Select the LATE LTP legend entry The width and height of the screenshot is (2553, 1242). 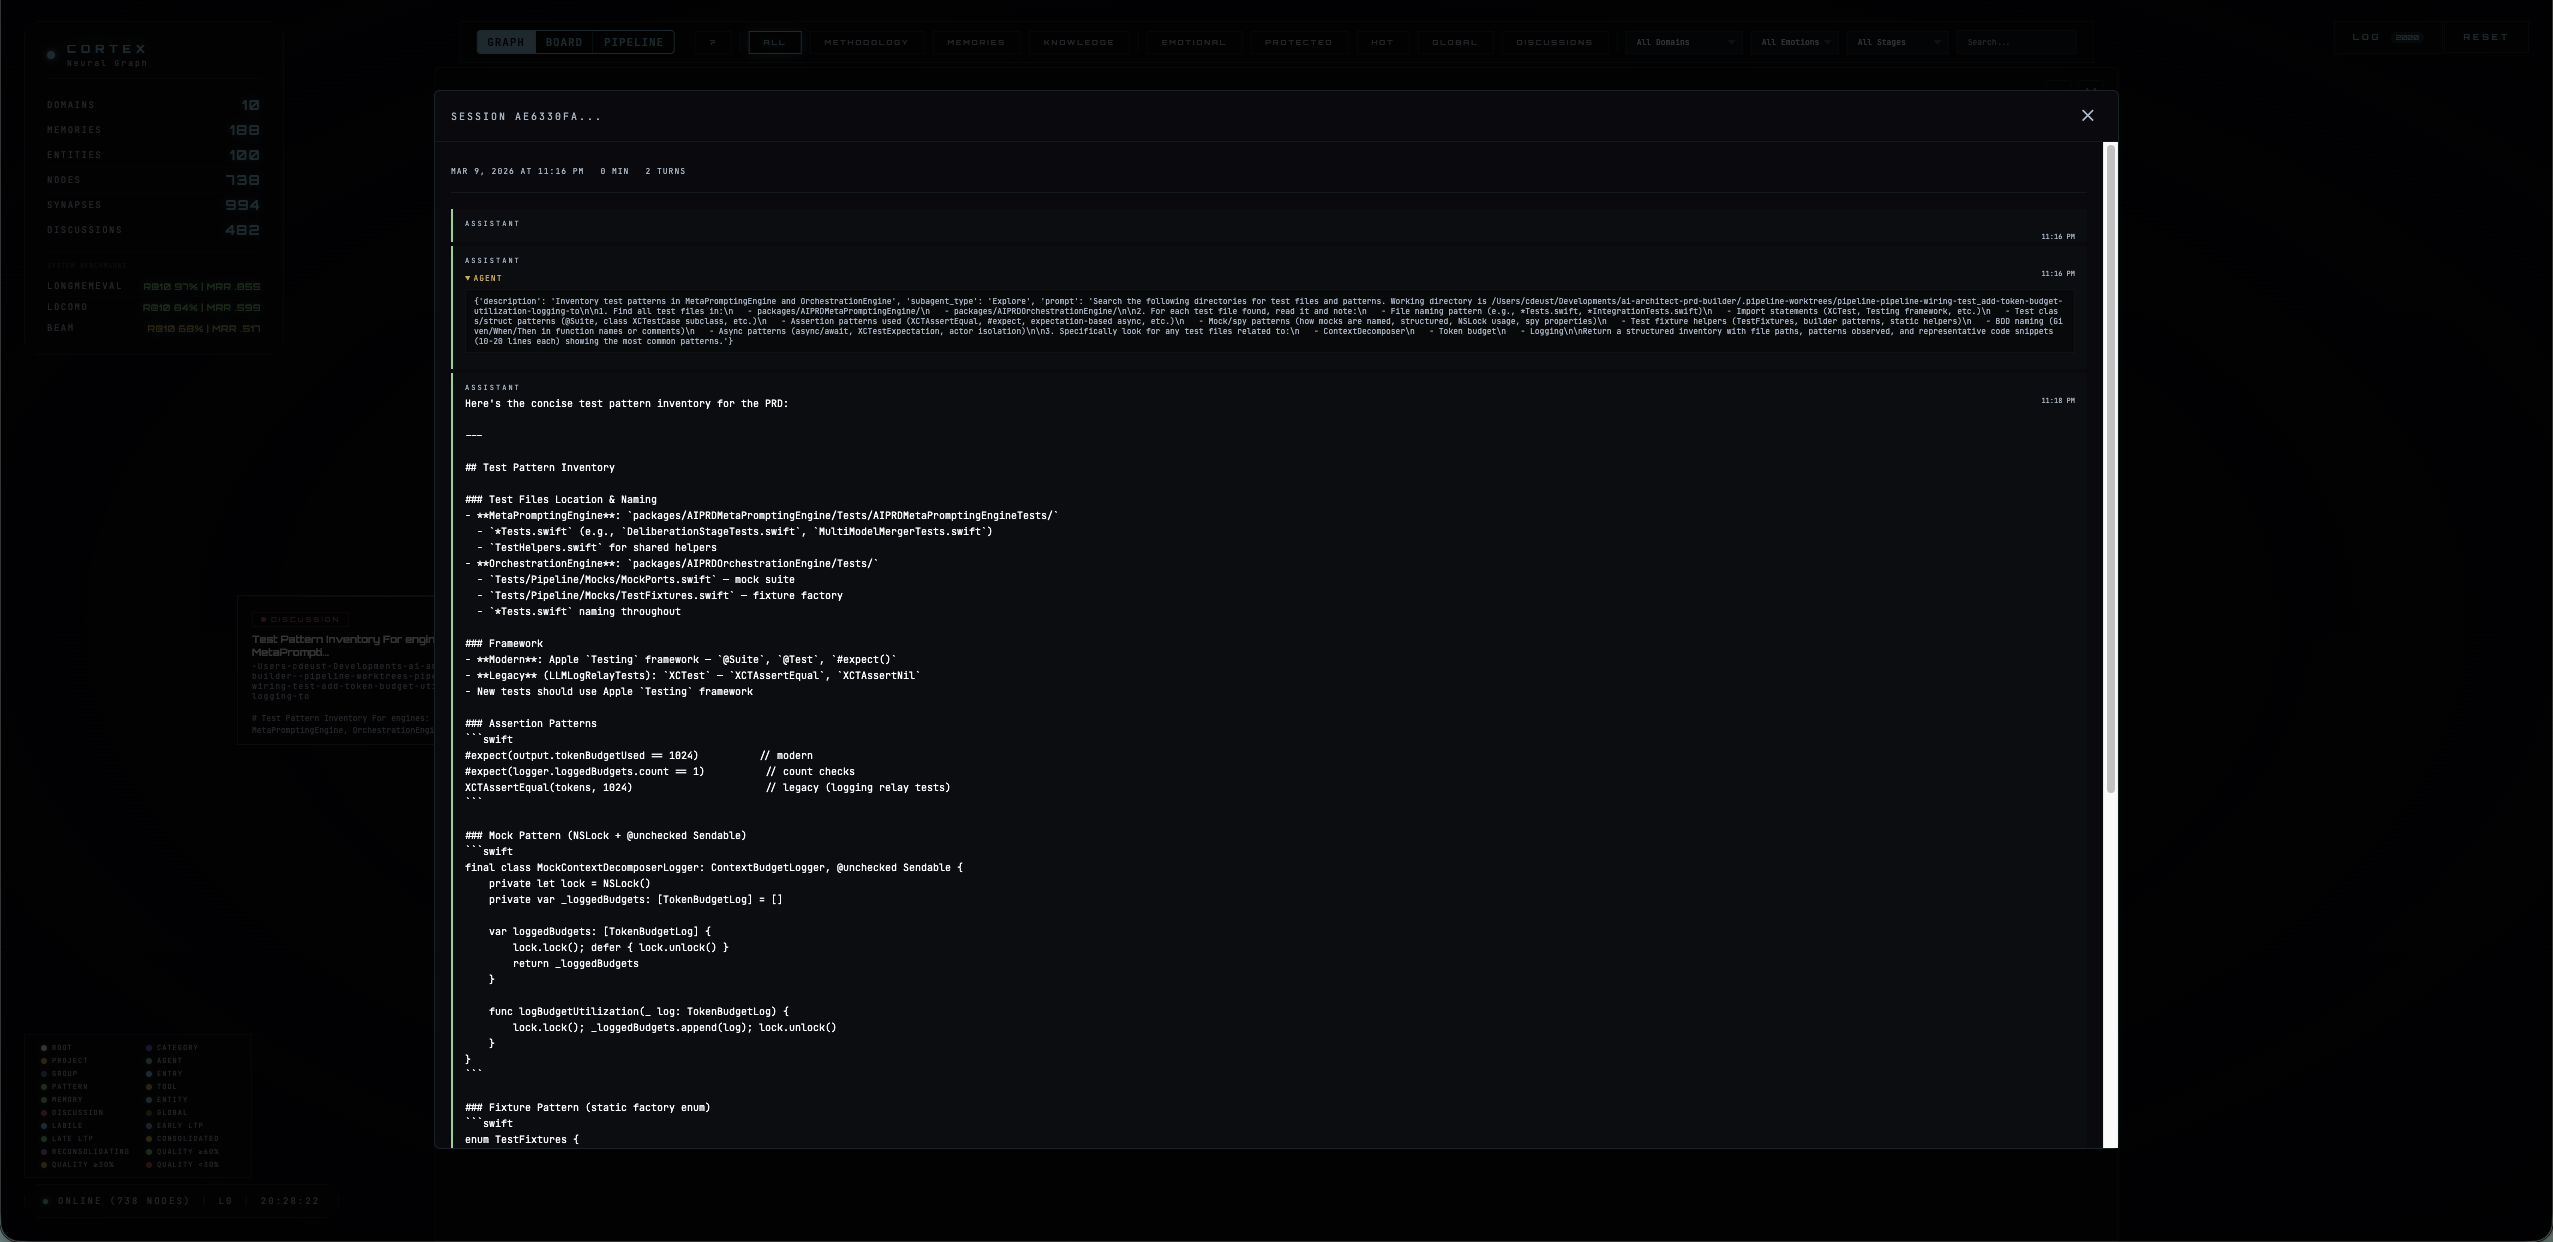coord(67,1139)
